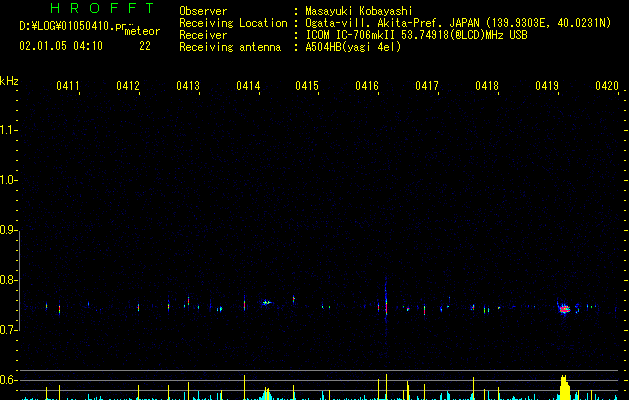Select the A504HB(yagi 4el) antenna text
Viewport: 629px width, 400px height.
point(353,47)
